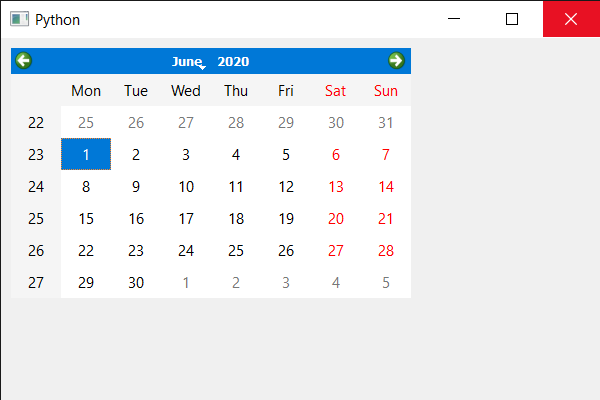Choose grayed-out May 31 date
The width and height of the screenshot is (600, 400).
[386, 122]
